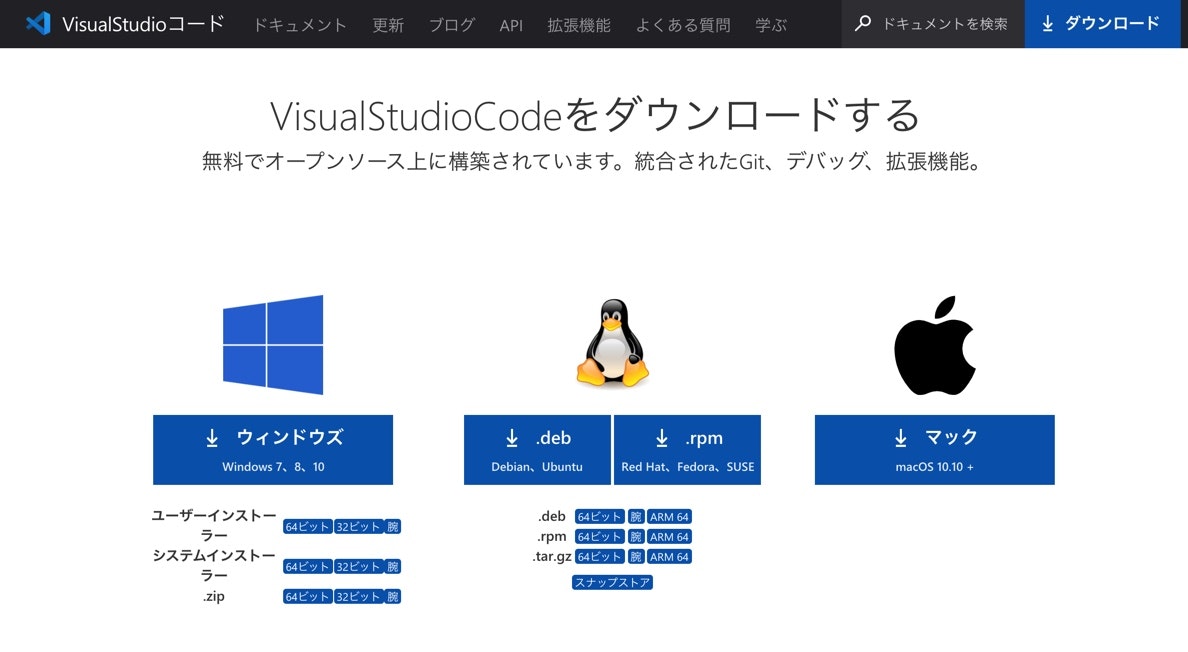Click the ユーザーインストーラー label
The height and width of the screenshot is (652, 1188).
coord(214,526)
